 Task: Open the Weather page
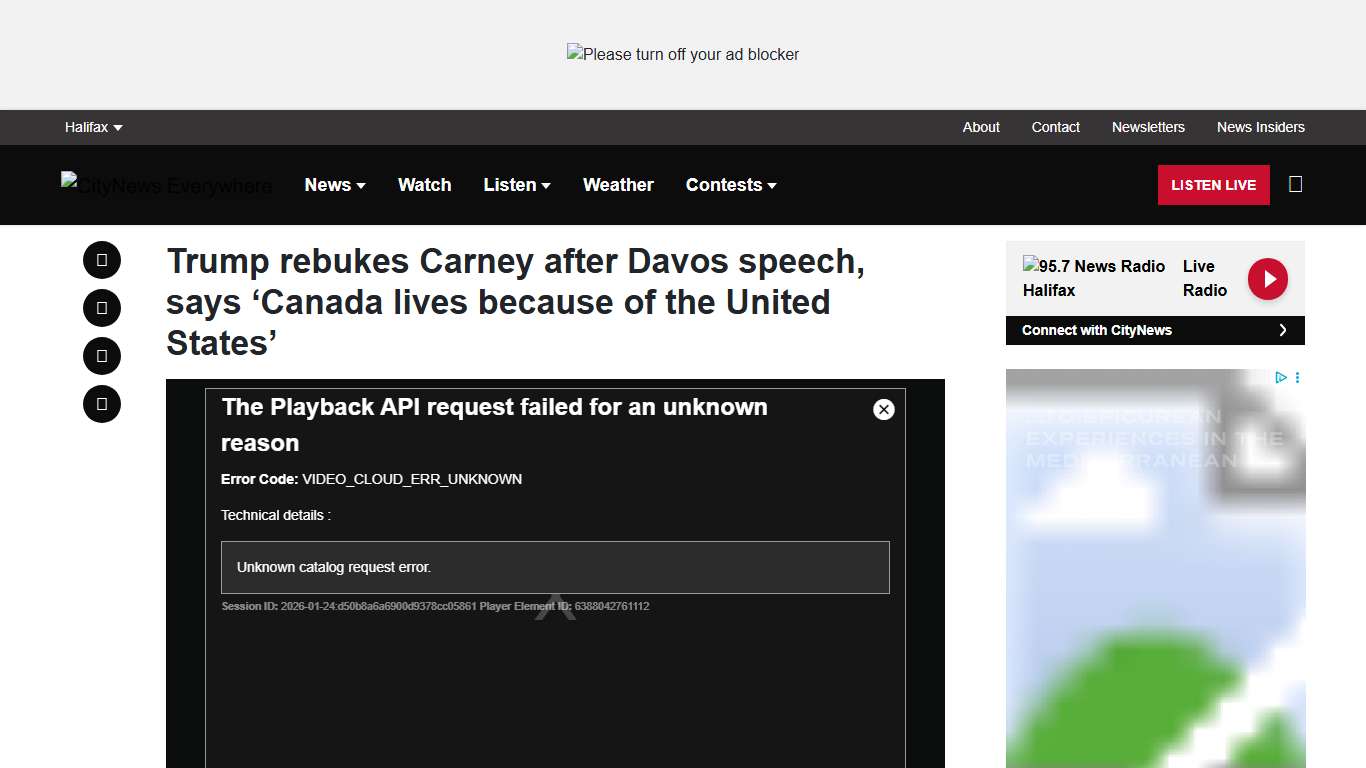(x=618, y=185)
